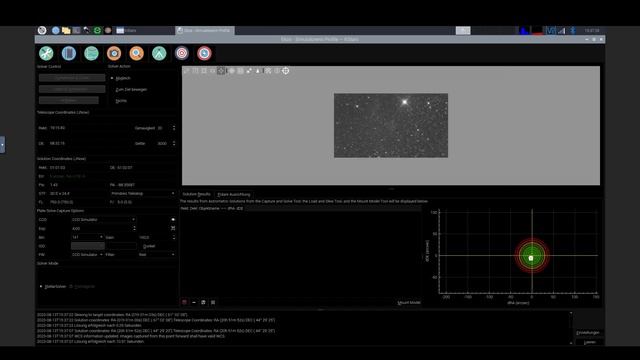Click the Bluetooth tray icon
This screenshot has height=360, width=640.
click(573, 30)
